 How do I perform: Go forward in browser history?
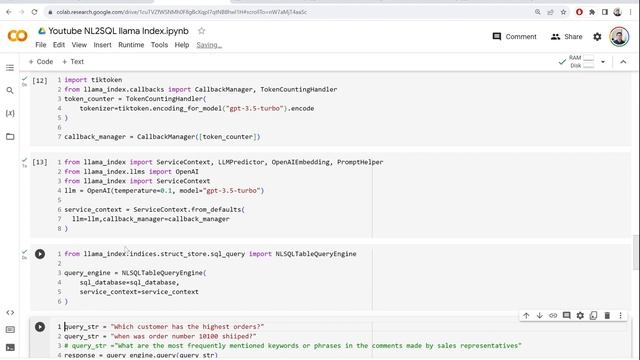pyautogui.click(x=21, y=12)
